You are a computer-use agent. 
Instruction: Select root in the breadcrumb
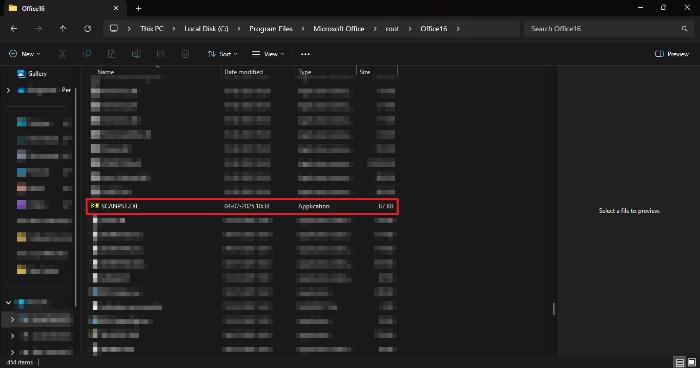[392, 29]
